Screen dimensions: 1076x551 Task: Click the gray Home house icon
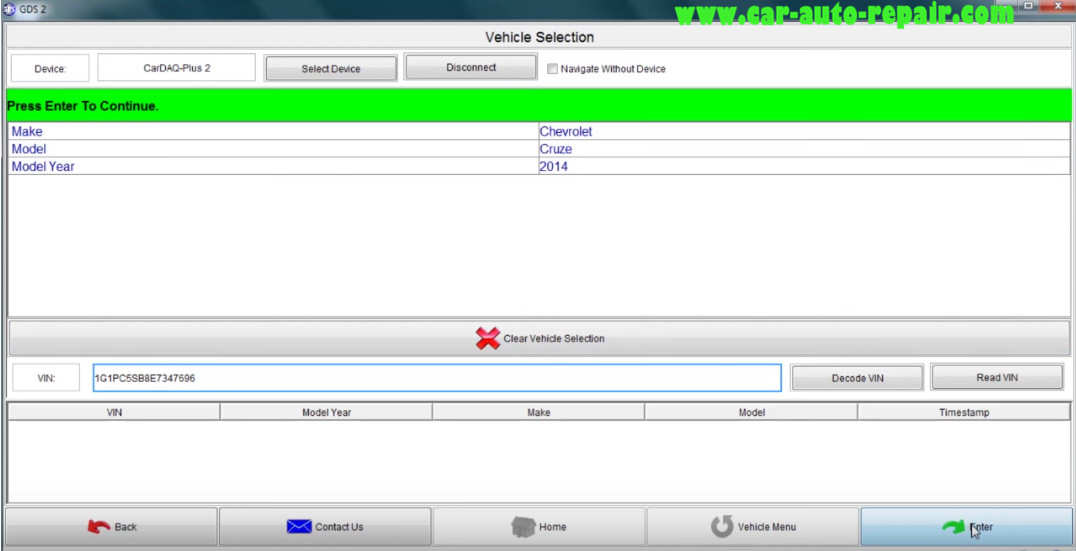click(x=523, y=527)
